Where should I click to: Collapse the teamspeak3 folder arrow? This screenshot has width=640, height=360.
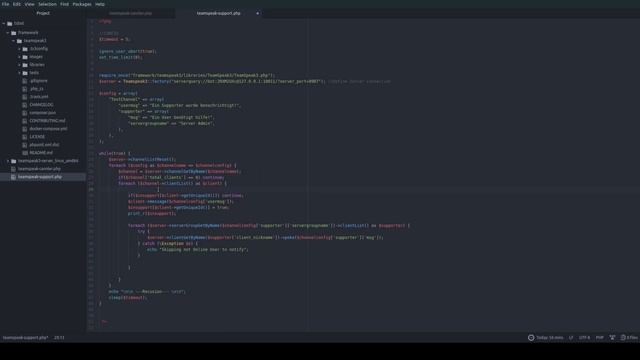coord(13,41)
